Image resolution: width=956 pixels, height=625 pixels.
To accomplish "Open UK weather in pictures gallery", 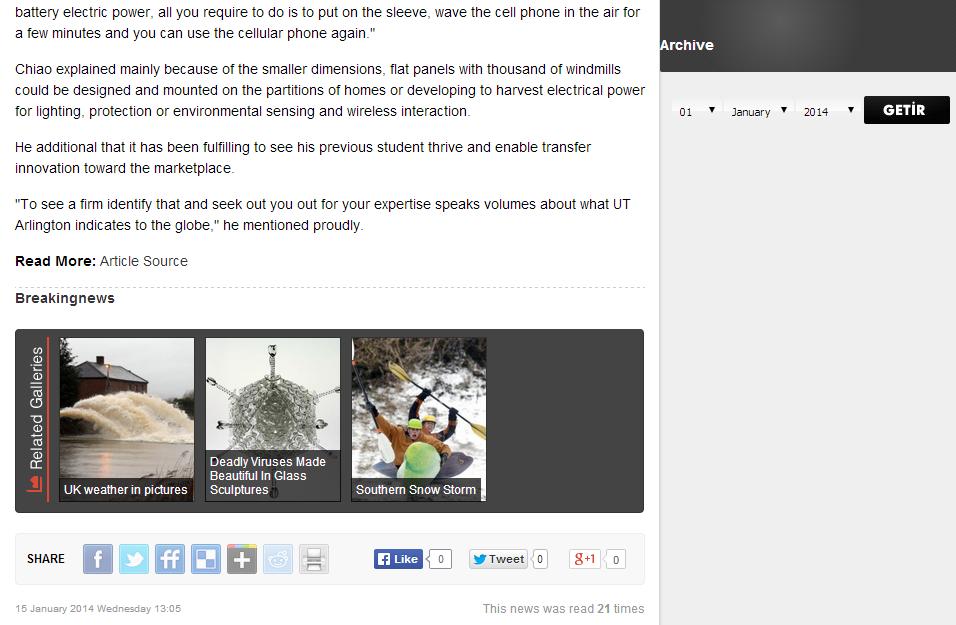I will point(127,420).
